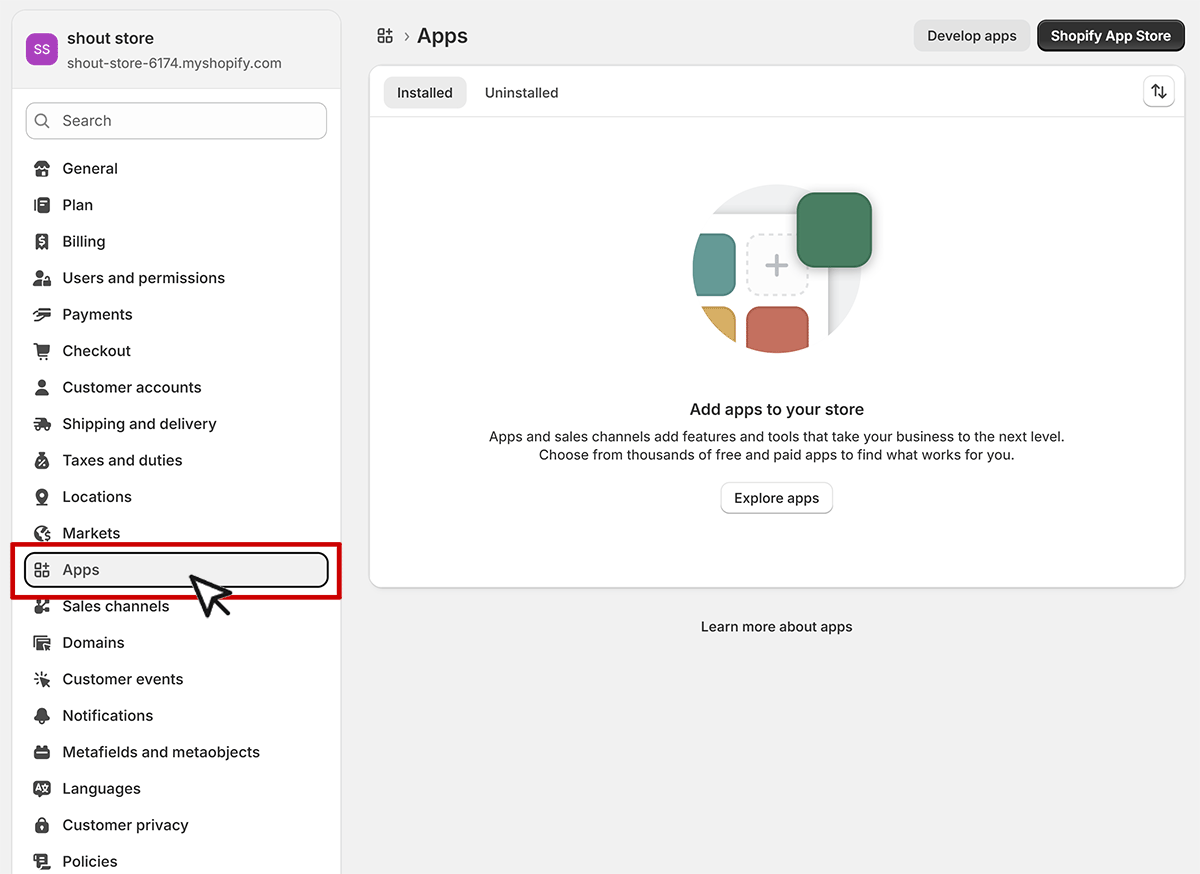1200x874 pixels.
Task: Click the Develop apps button
Action: (971, 35)
